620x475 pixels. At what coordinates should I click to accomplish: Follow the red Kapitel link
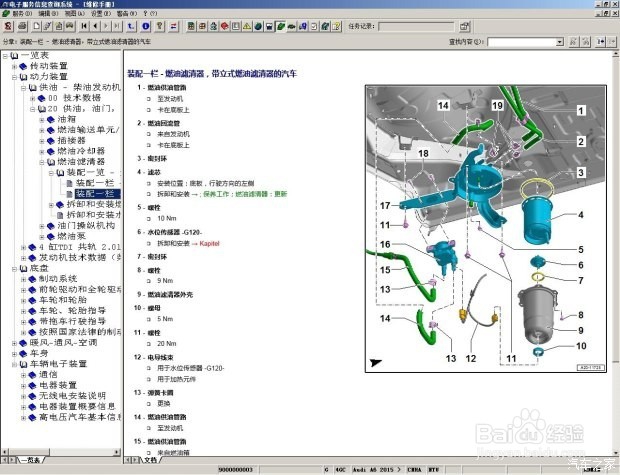tap(209, 244)
